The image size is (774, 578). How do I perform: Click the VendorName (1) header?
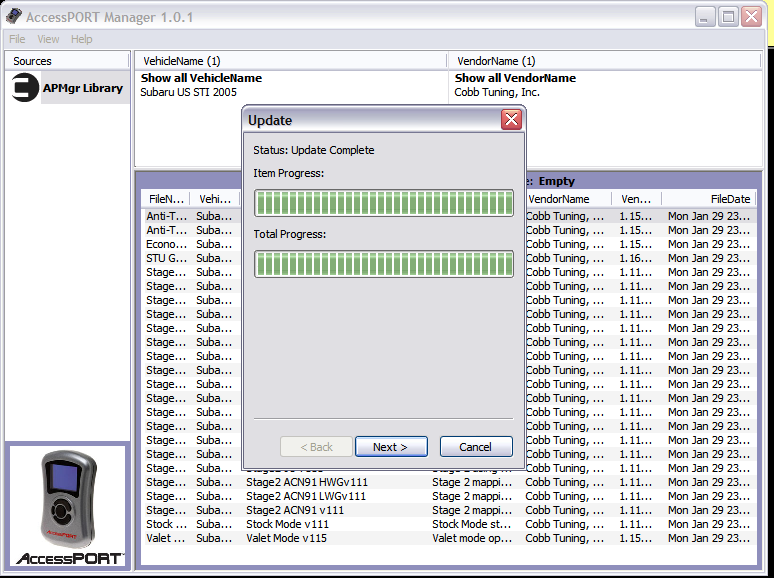605,61
